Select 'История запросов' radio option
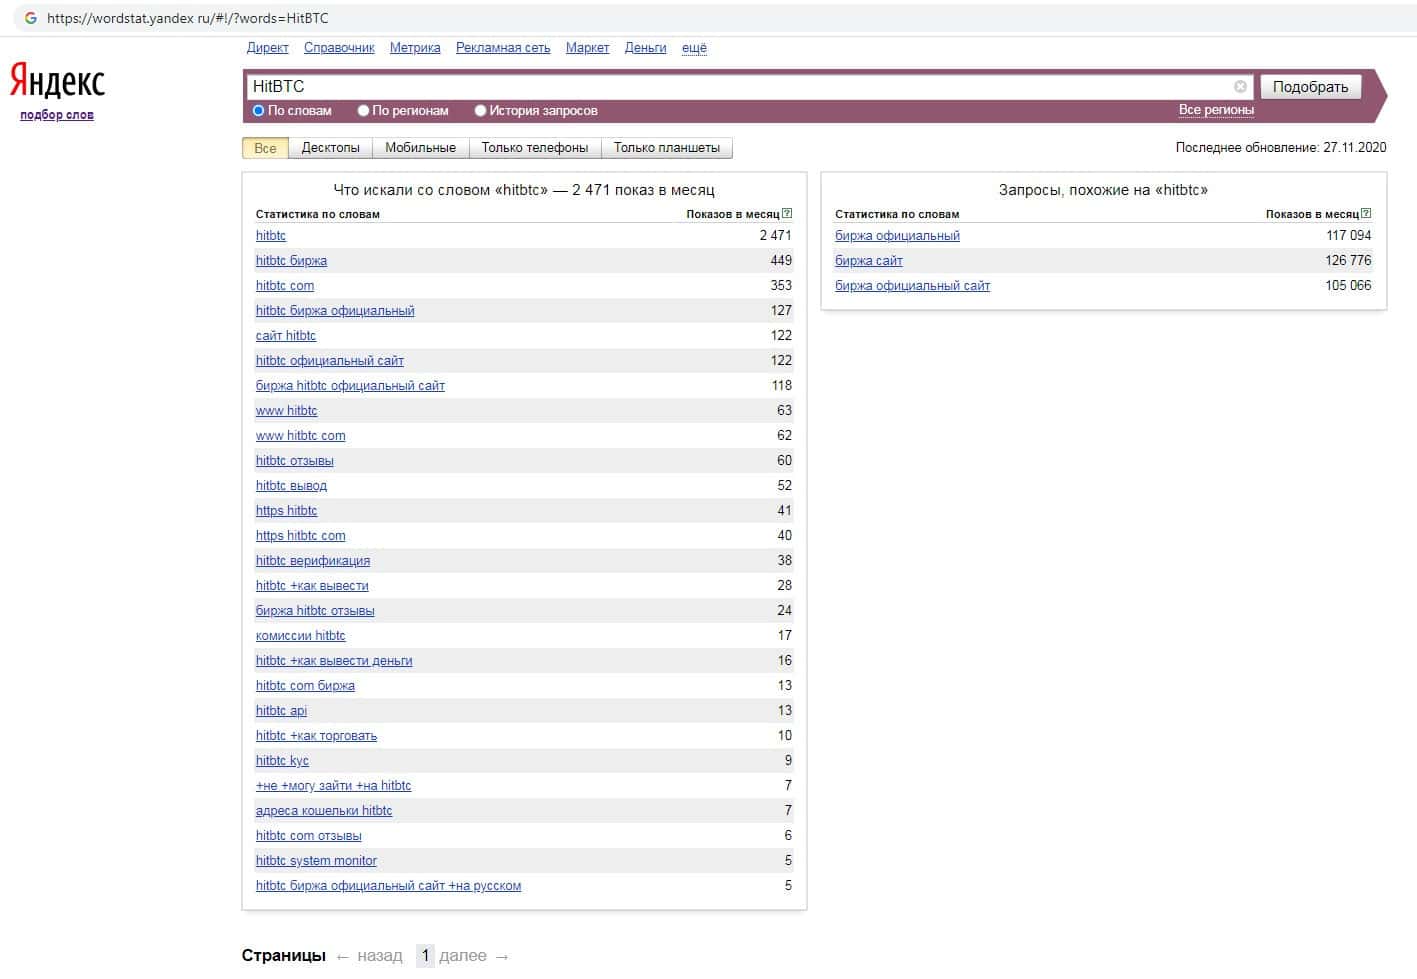Viewport: 1417px width, 979px height. click(x=480, y=111)
